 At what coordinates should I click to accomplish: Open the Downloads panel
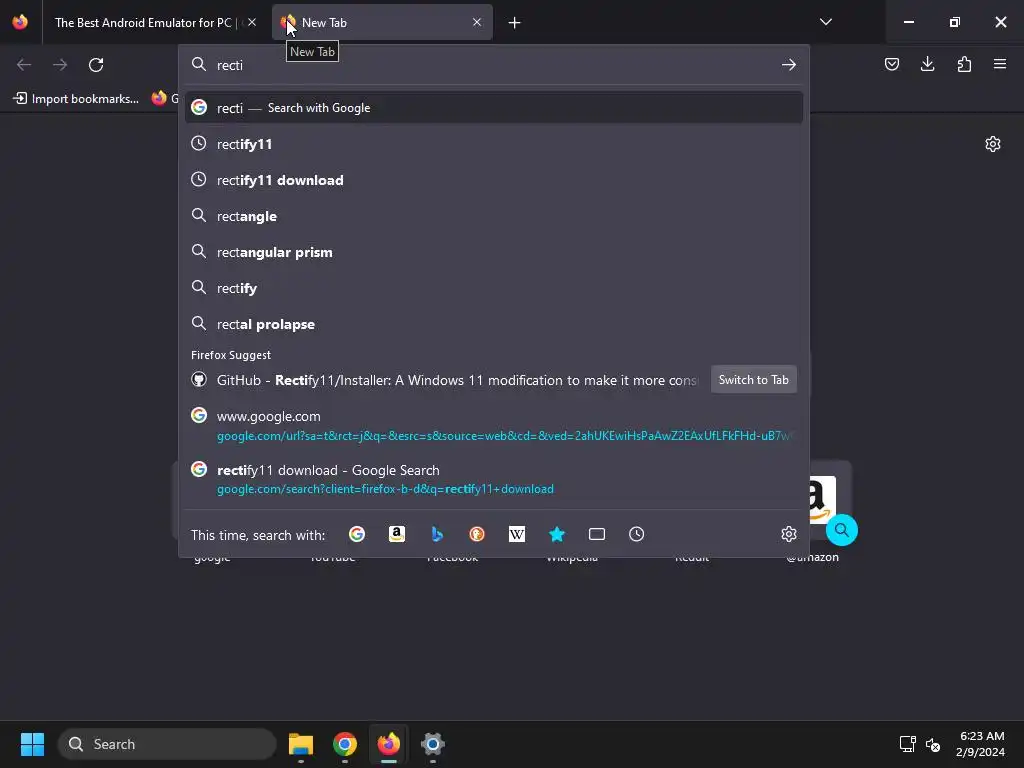tap(927, 64)
